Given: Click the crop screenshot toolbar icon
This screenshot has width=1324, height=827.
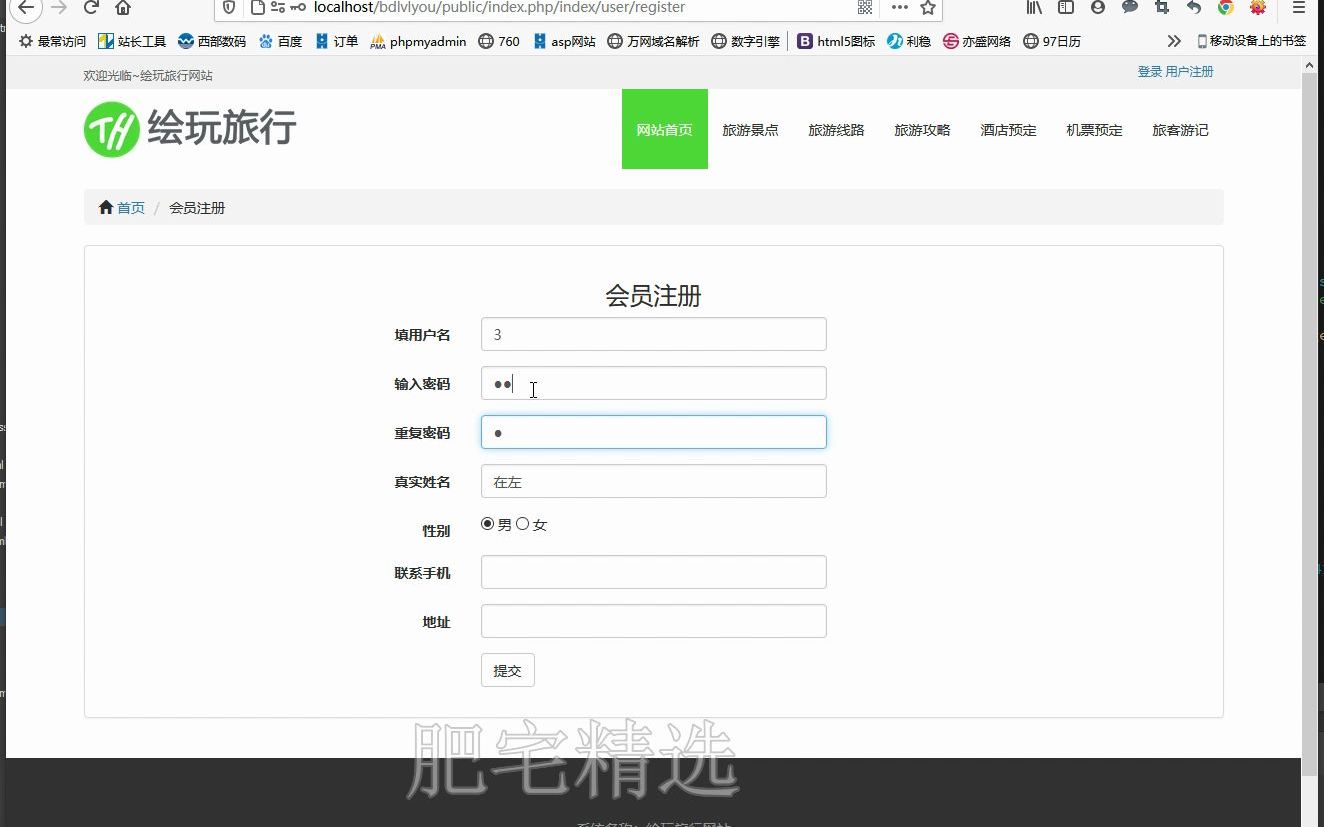Looking at the screenshot, I should click(1162, 7).
